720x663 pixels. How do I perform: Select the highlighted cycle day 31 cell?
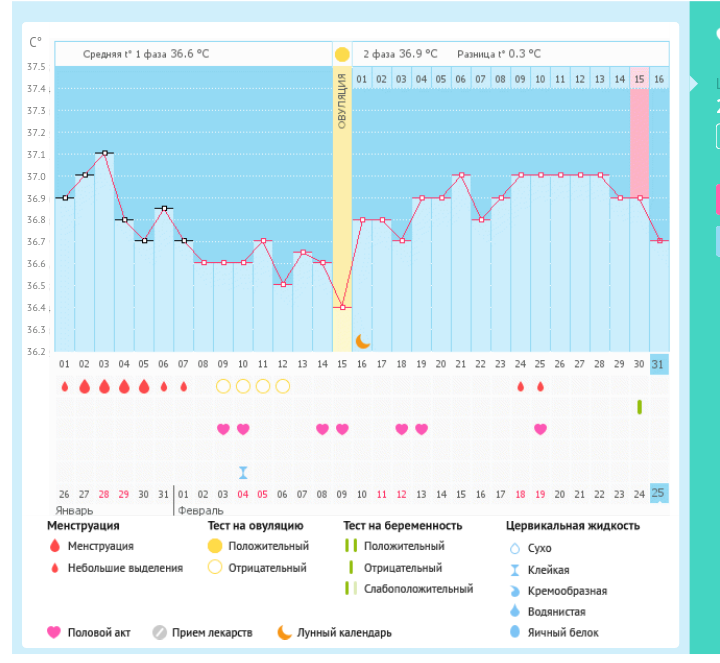point(658,363)
